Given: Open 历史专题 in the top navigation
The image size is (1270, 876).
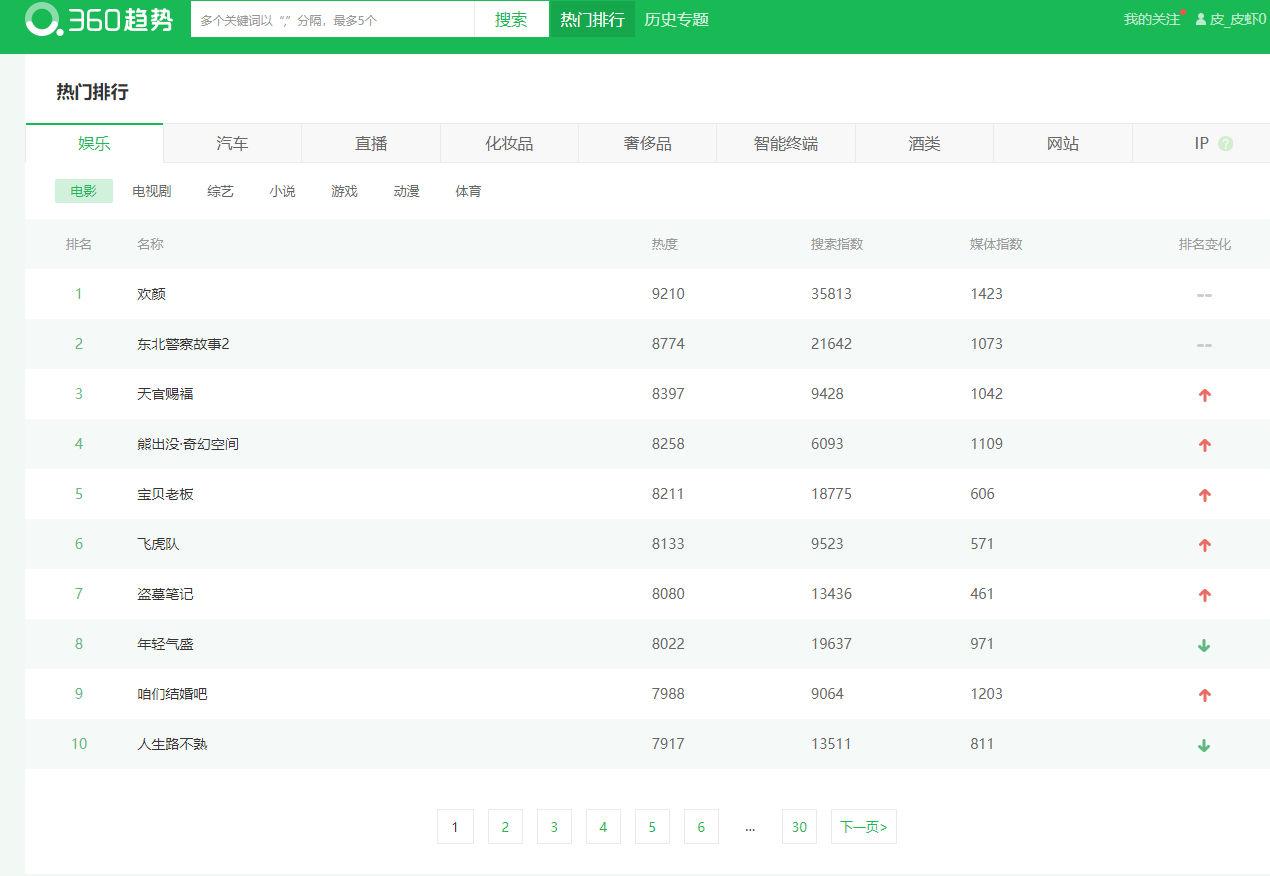Looking at the screenshot, I should click(x=676, y=19).
